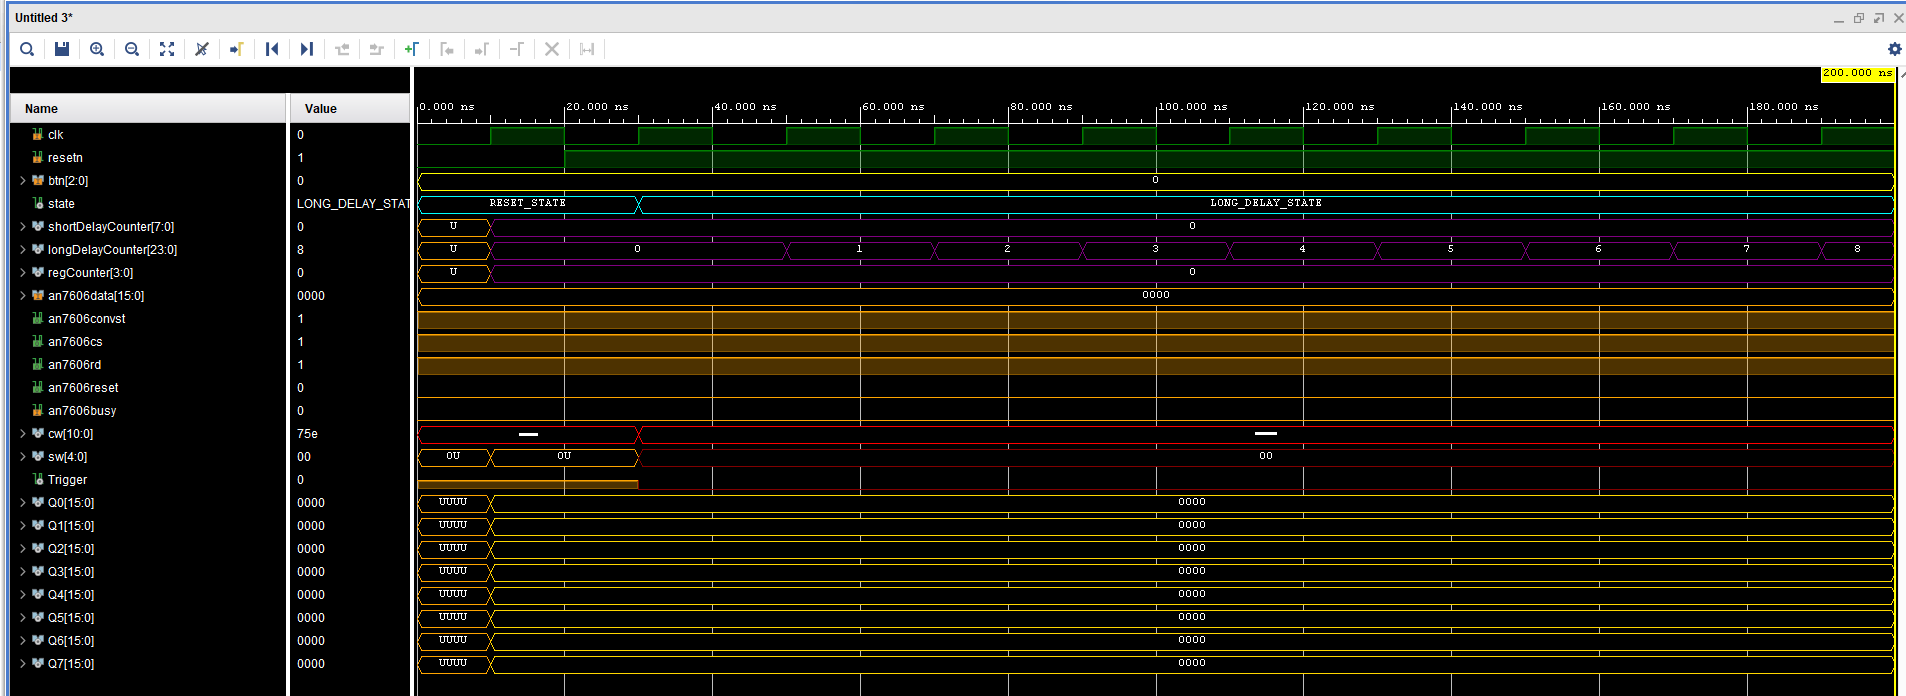
Task: Save the waveform configuration
Action: [x=62, y=49]
